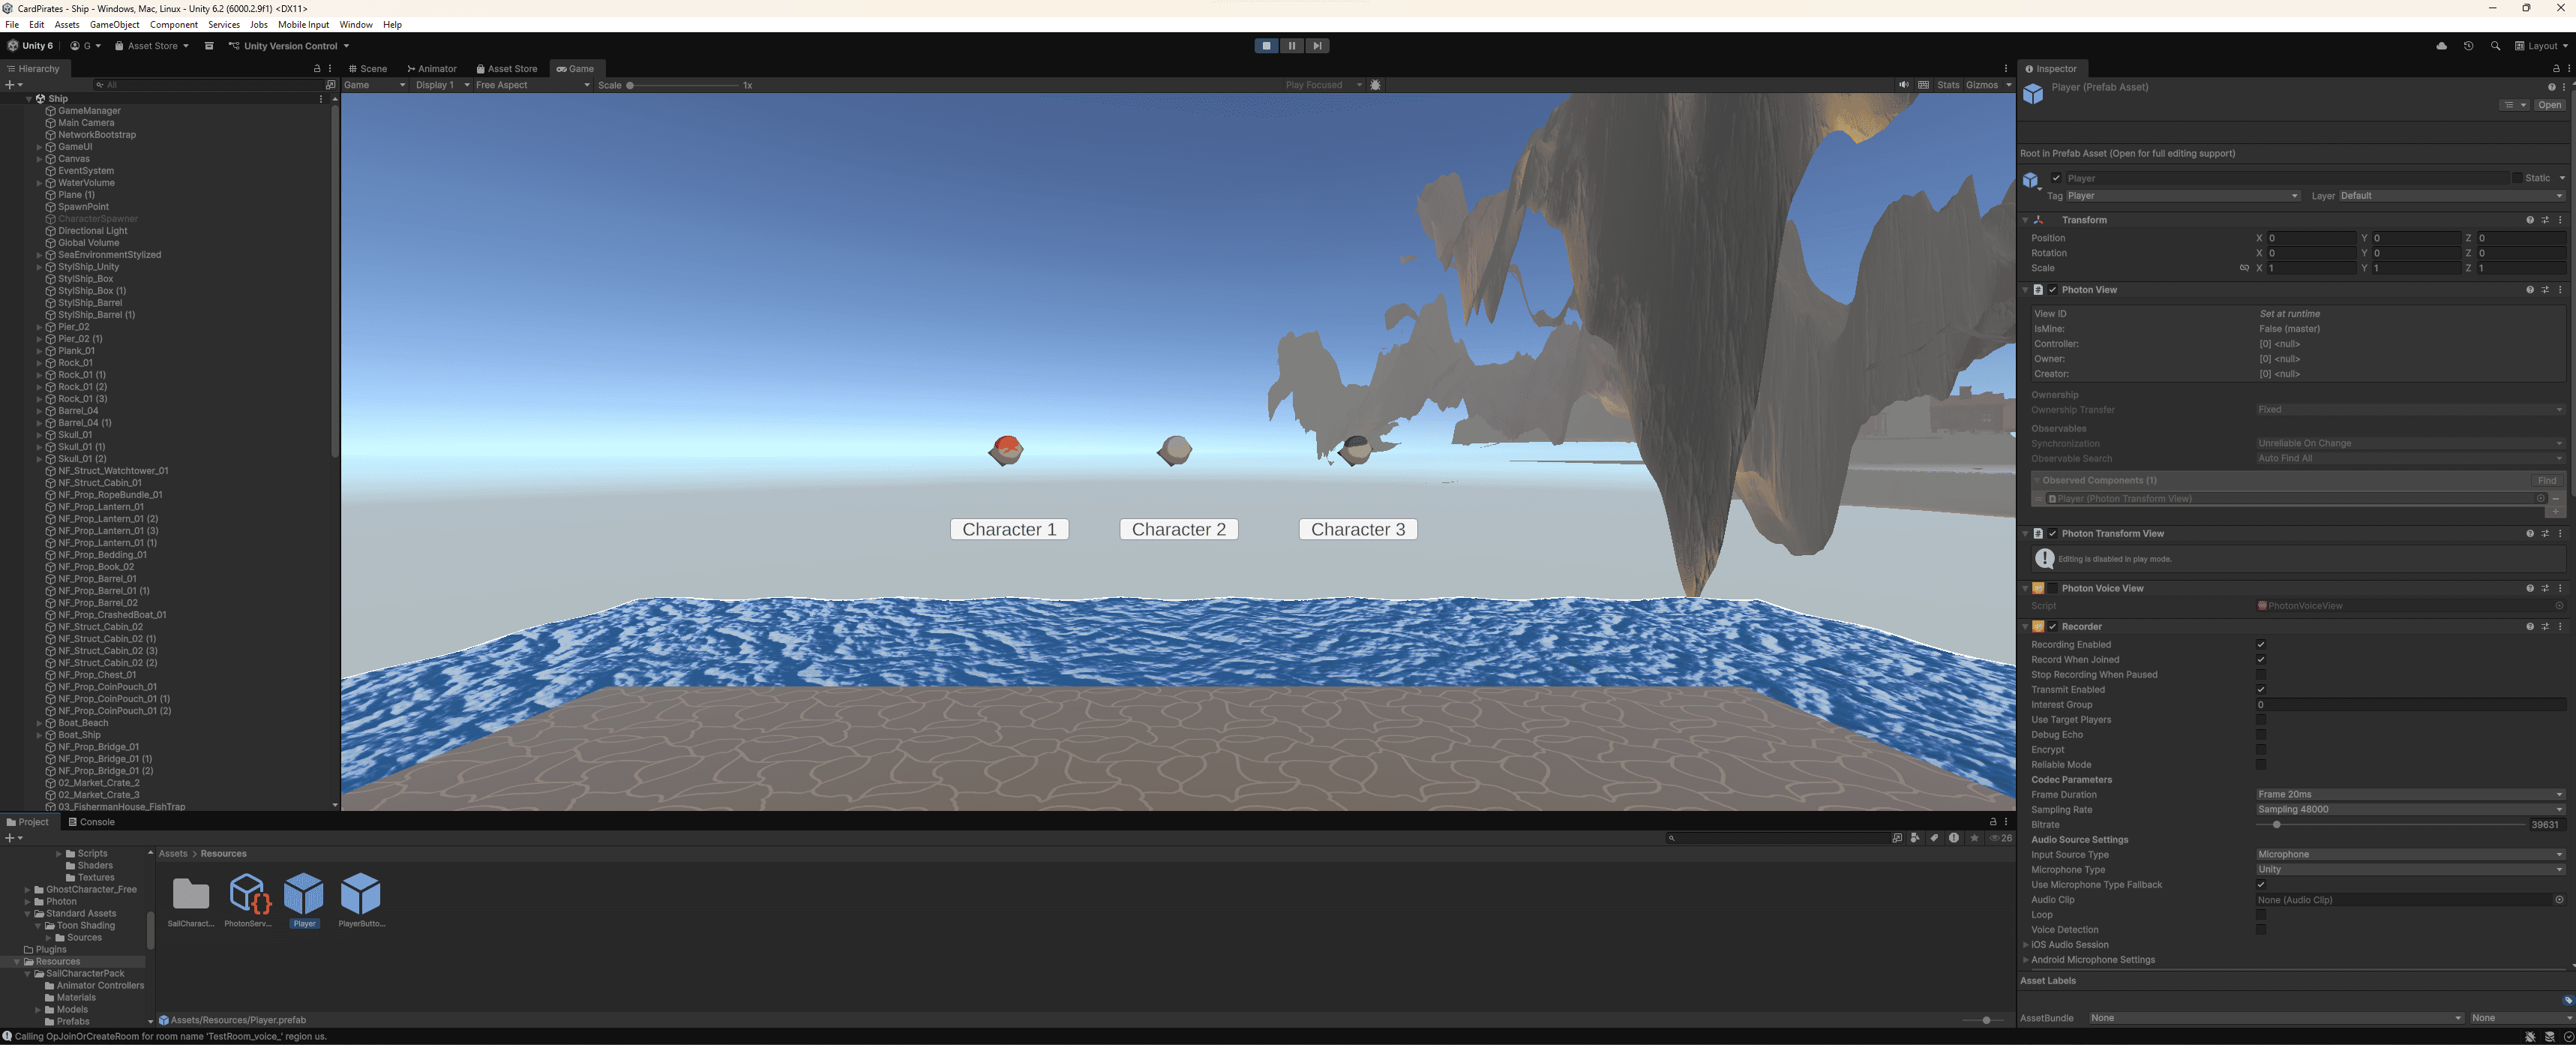2576x1045 pixels.
Task: Toggle the debug bug icon in Game view
Action: [1376, 85]
